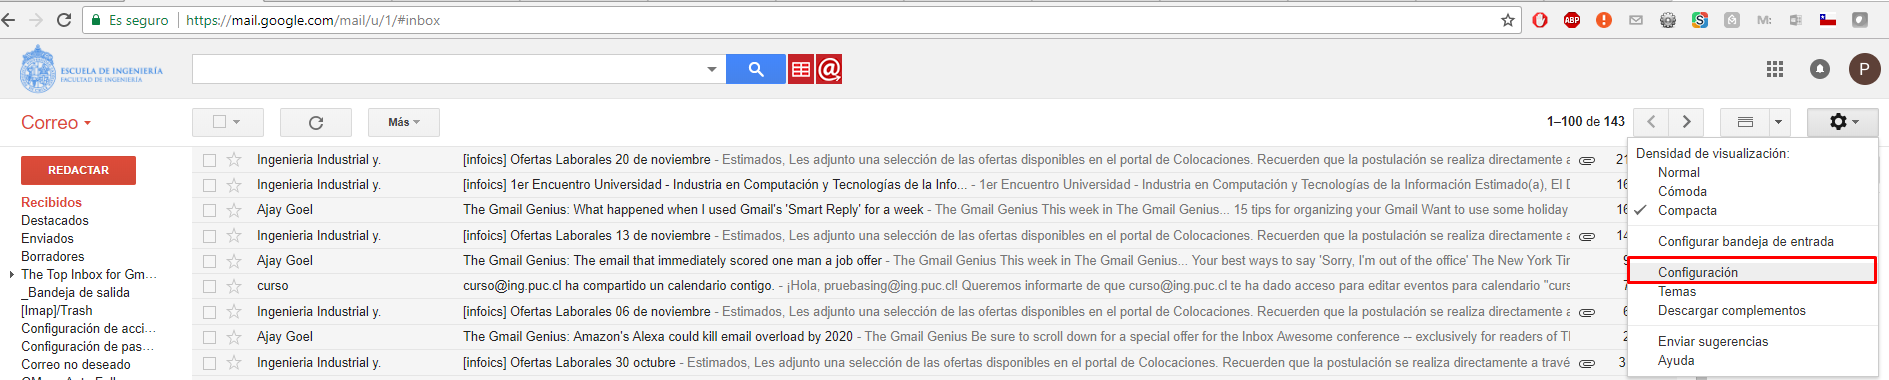Go to the next page of emails

(1687, 122)
